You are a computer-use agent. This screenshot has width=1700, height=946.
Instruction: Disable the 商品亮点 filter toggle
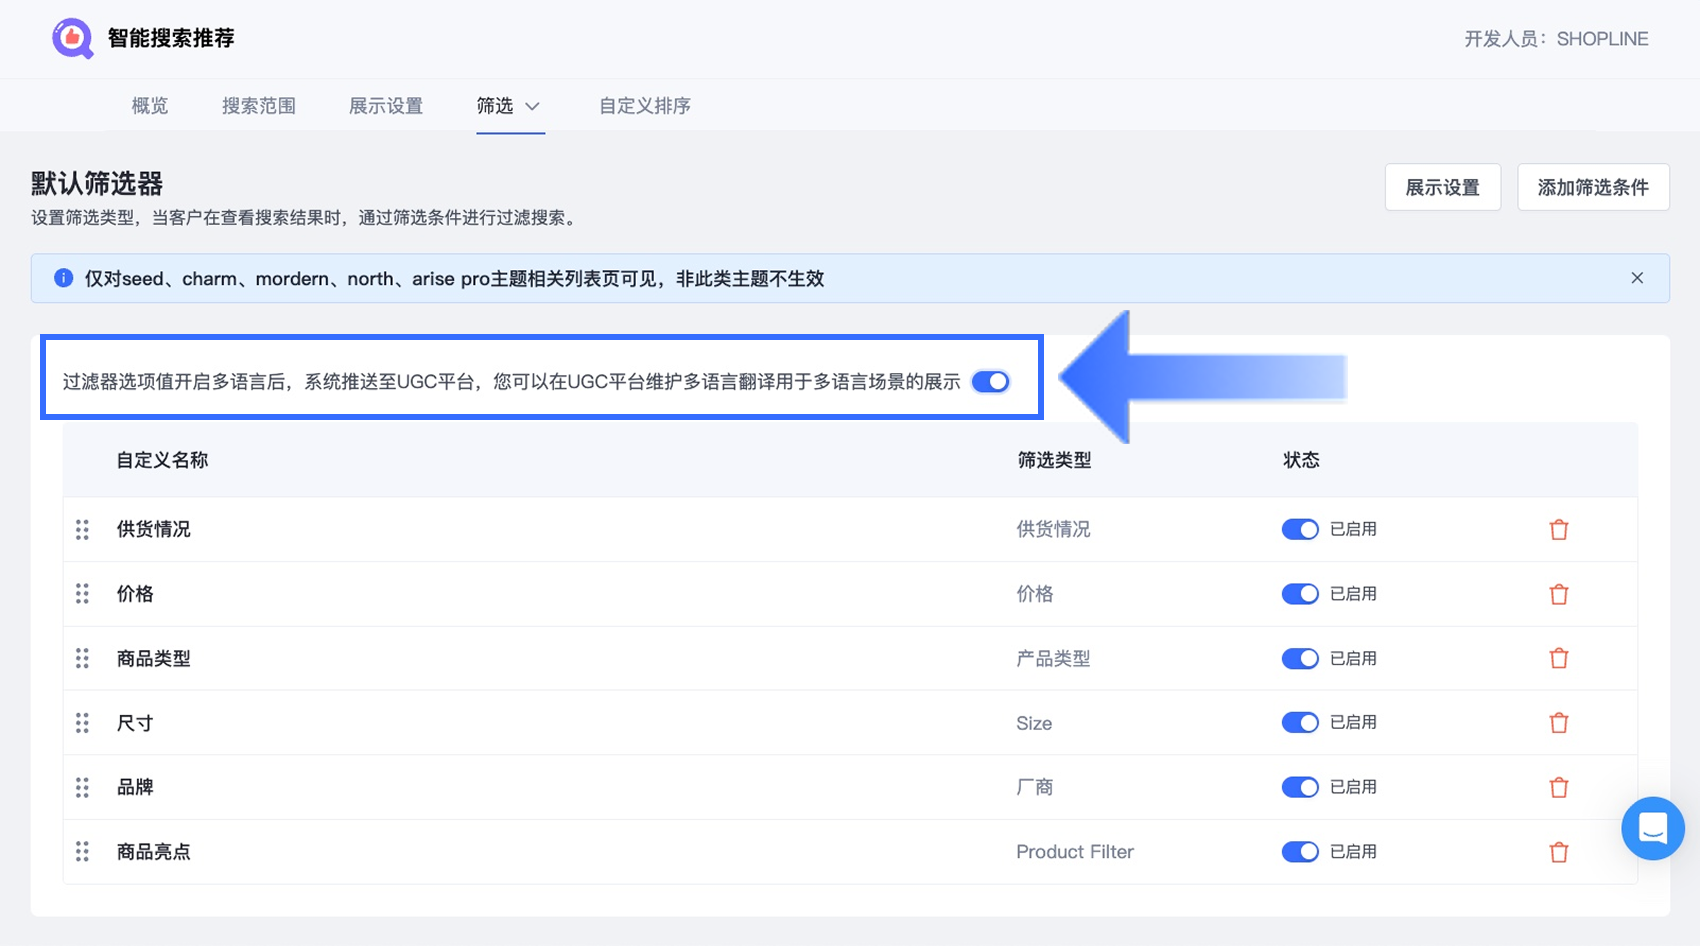(x=1300, y=852)
